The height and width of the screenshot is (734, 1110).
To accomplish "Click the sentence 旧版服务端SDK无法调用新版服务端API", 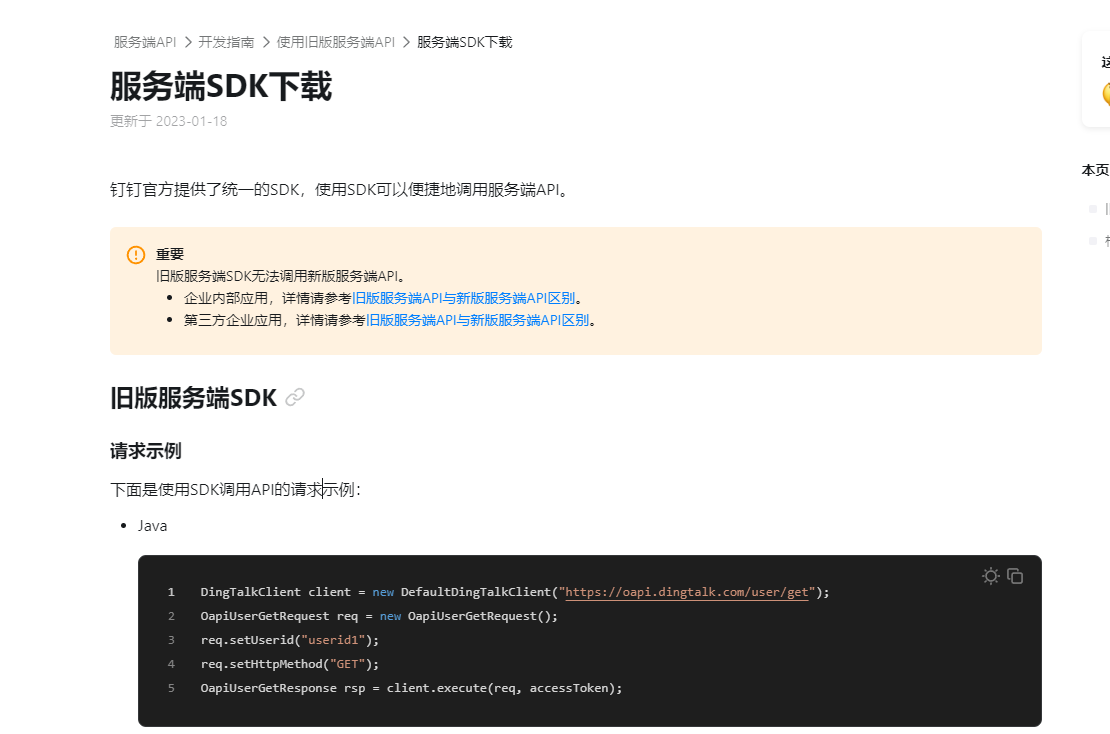I will (x=280, y=276).
